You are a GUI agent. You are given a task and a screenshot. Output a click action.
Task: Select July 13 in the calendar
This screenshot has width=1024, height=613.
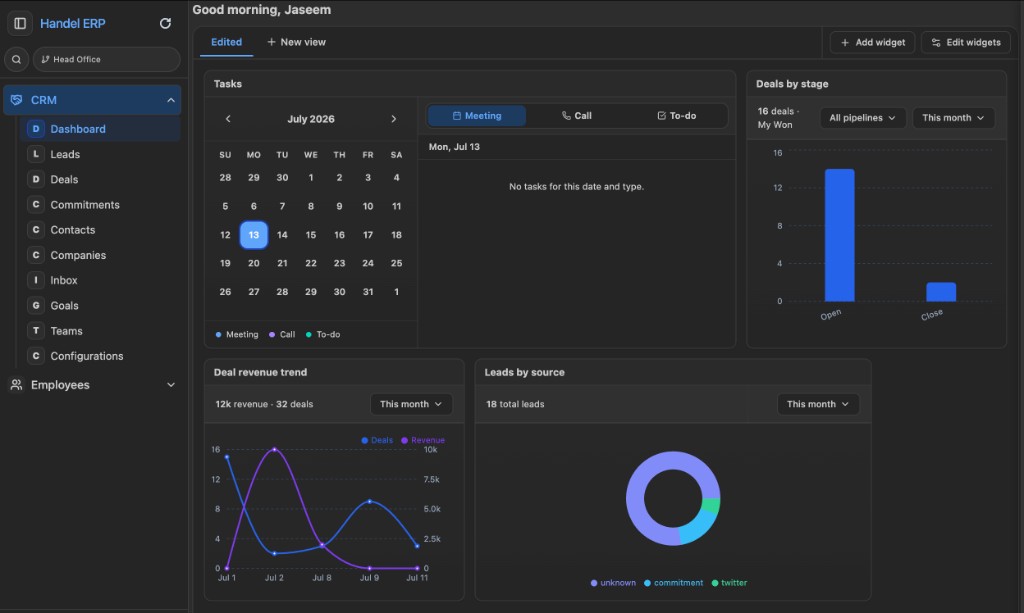[253, 235]
